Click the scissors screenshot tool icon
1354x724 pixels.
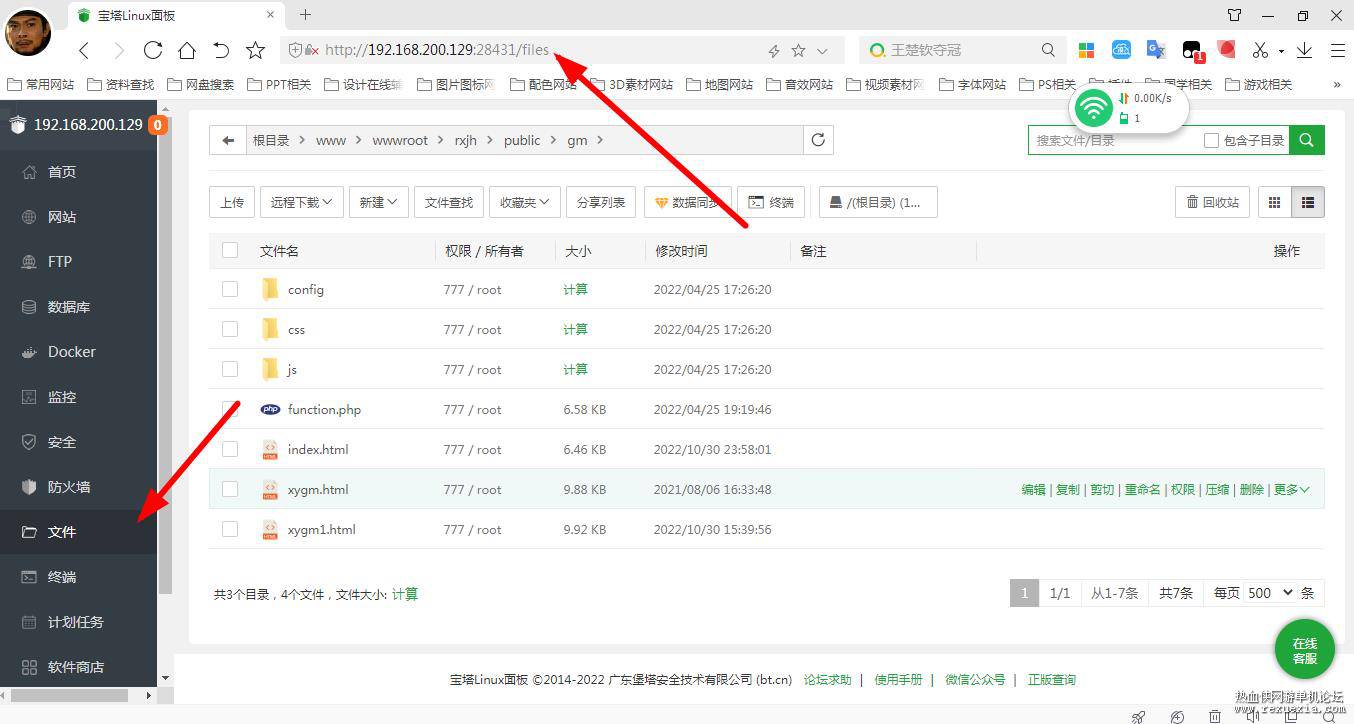[1259, 50]
